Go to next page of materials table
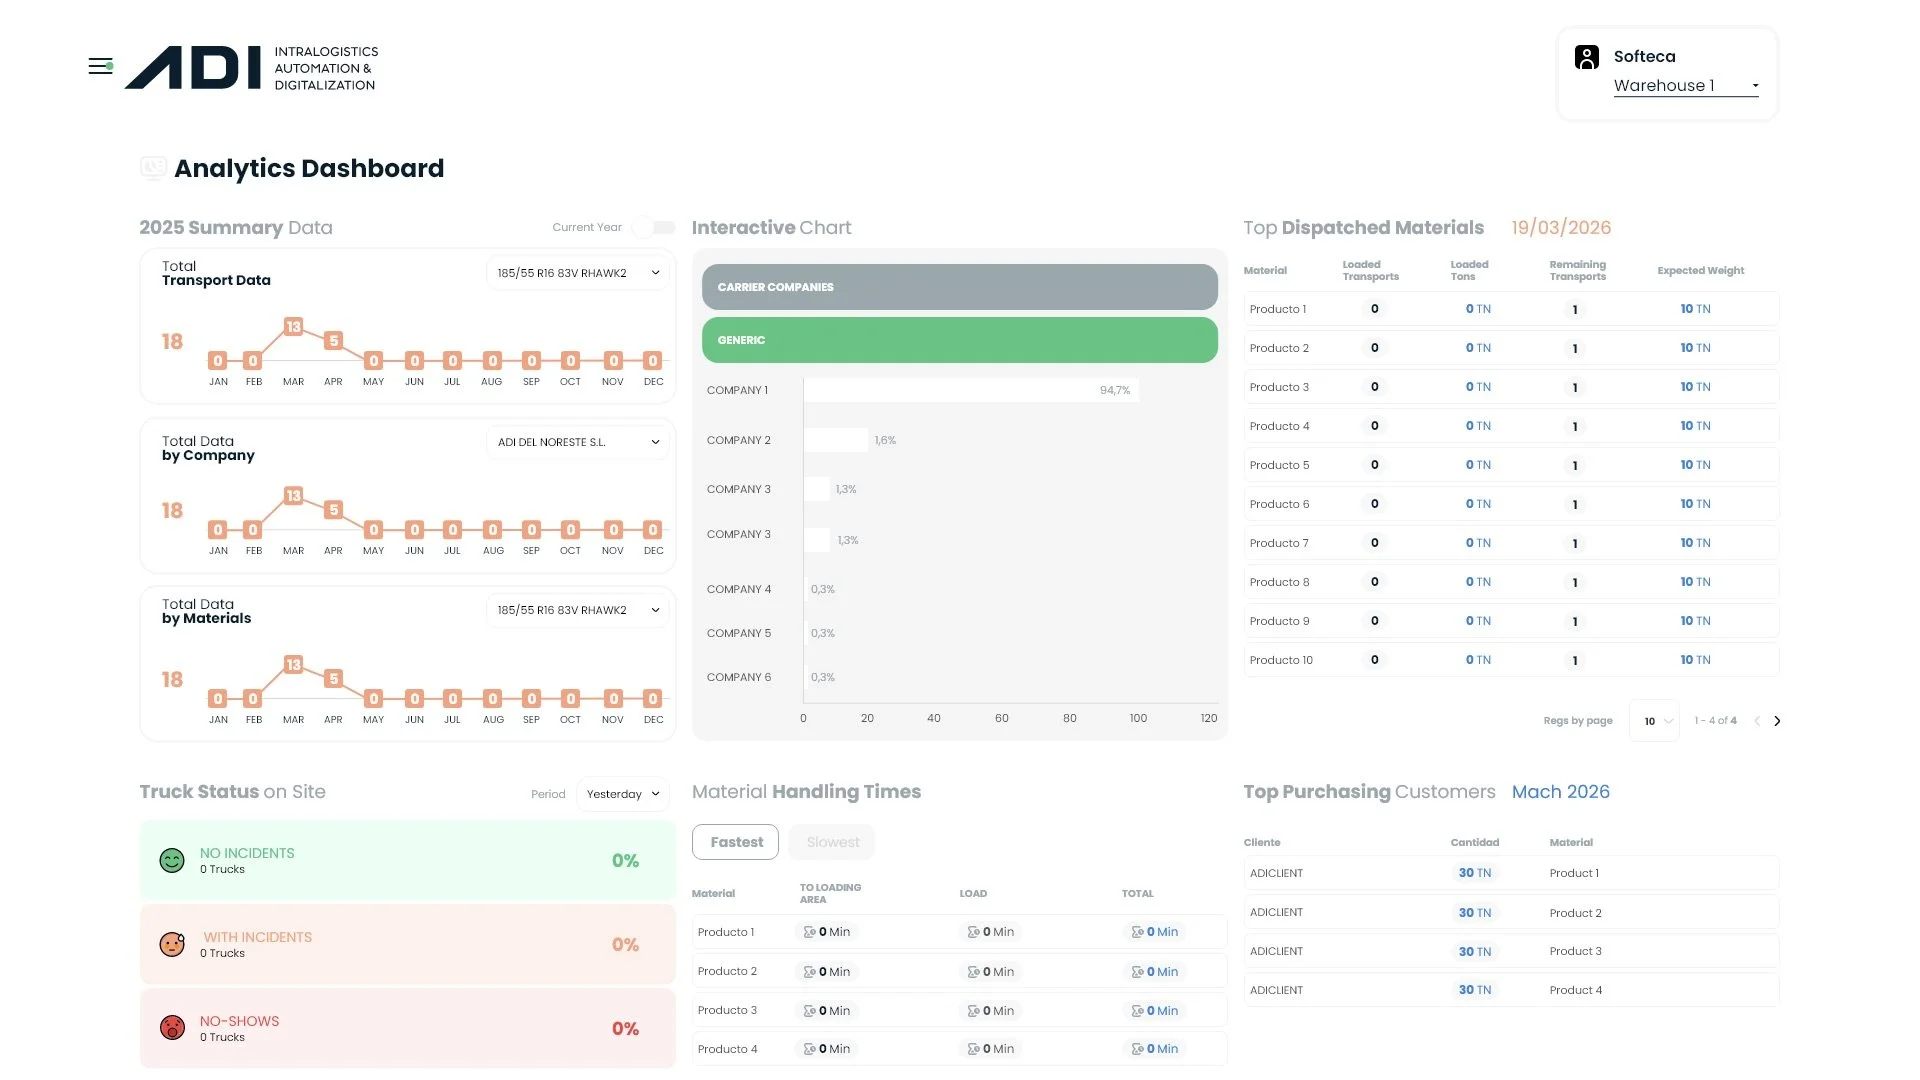This screenshot has height=1080, width=1920. (1777, 721)
